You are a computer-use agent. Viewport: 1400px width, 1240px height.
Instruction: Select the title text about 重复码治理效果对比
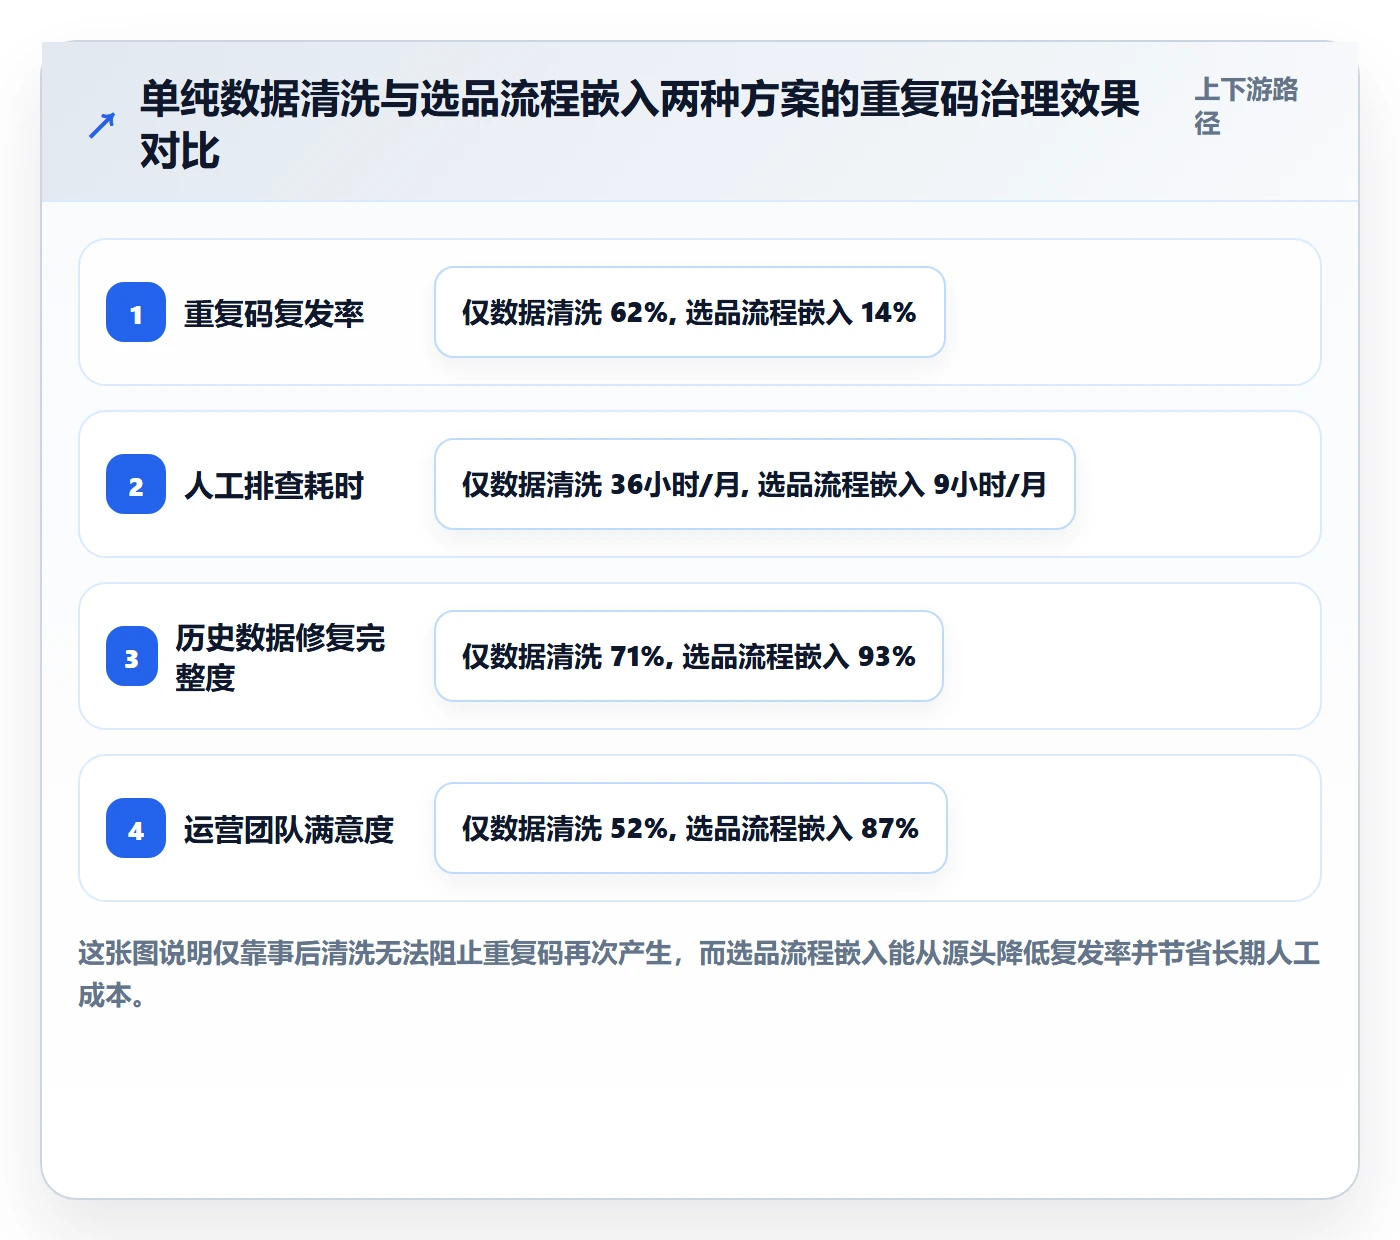pos(640,125)
